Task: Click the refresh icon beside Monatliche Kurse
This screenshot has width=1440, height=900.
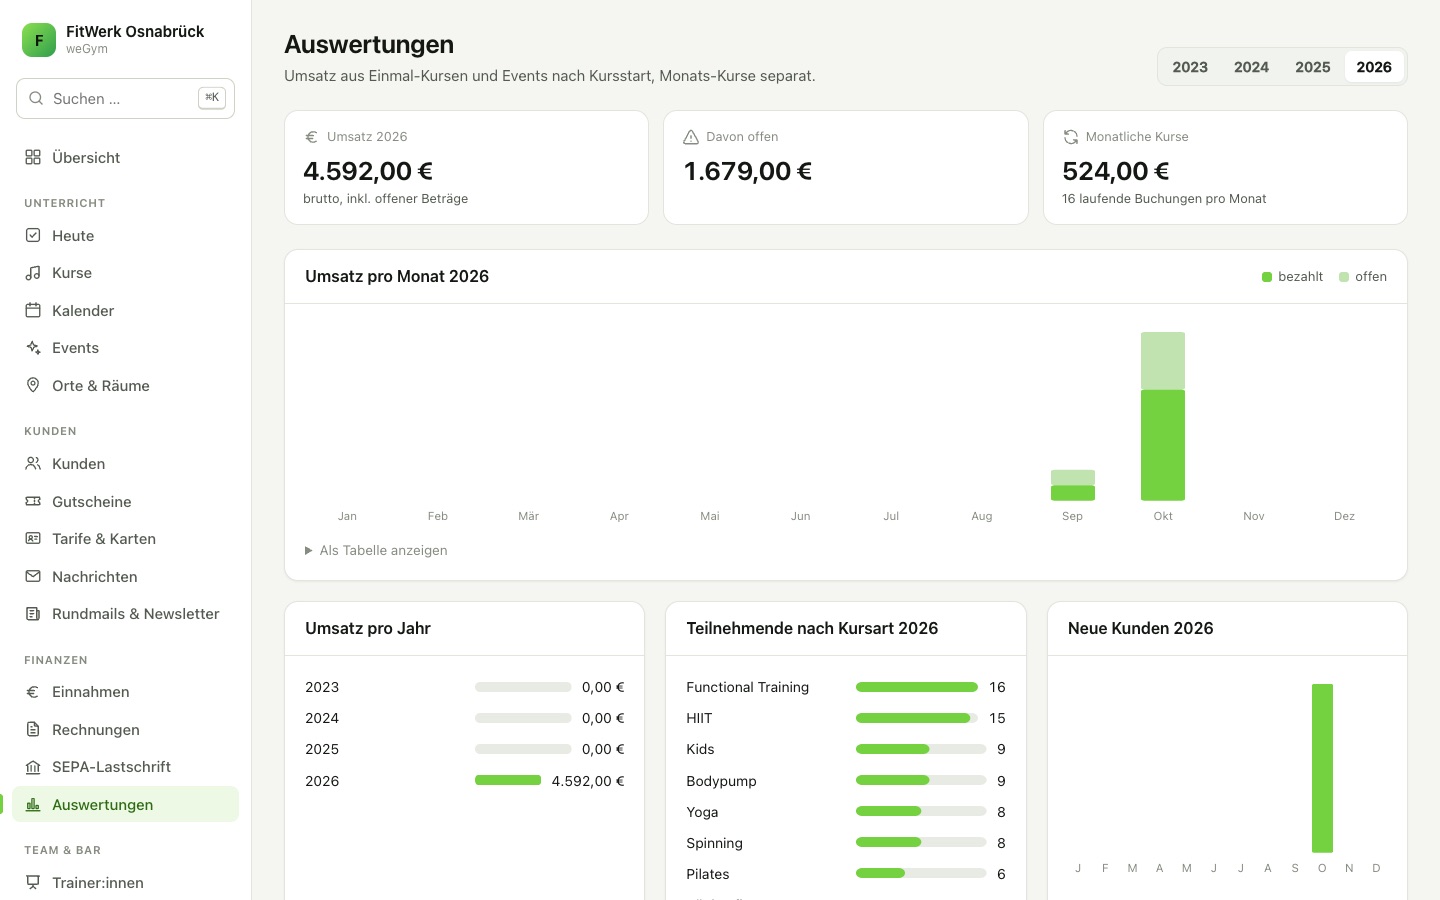Action: click(x=1070, y=137)
